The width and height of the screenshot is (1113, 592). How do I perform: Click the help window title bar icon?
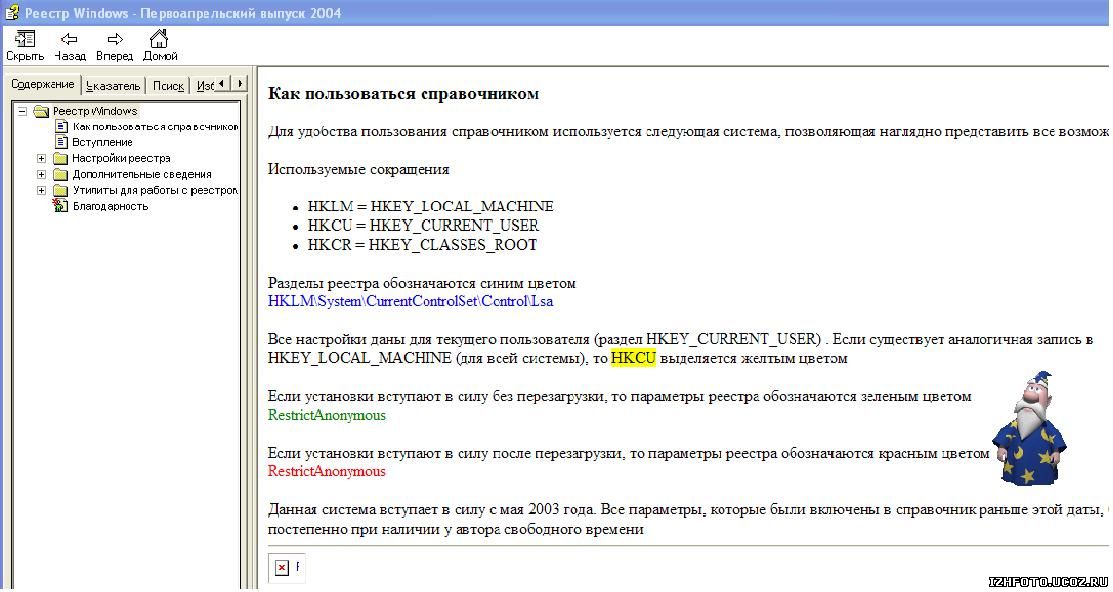11,12
